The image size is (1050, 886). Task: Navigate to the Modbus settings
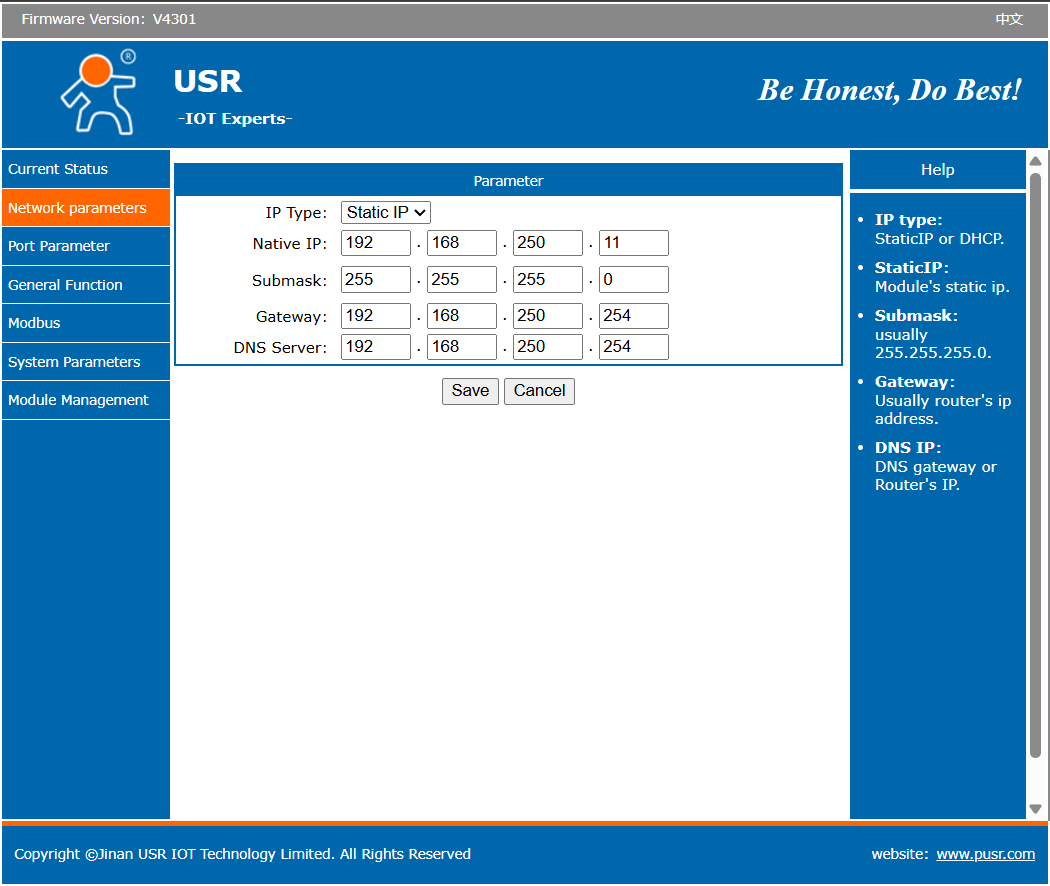34,323
